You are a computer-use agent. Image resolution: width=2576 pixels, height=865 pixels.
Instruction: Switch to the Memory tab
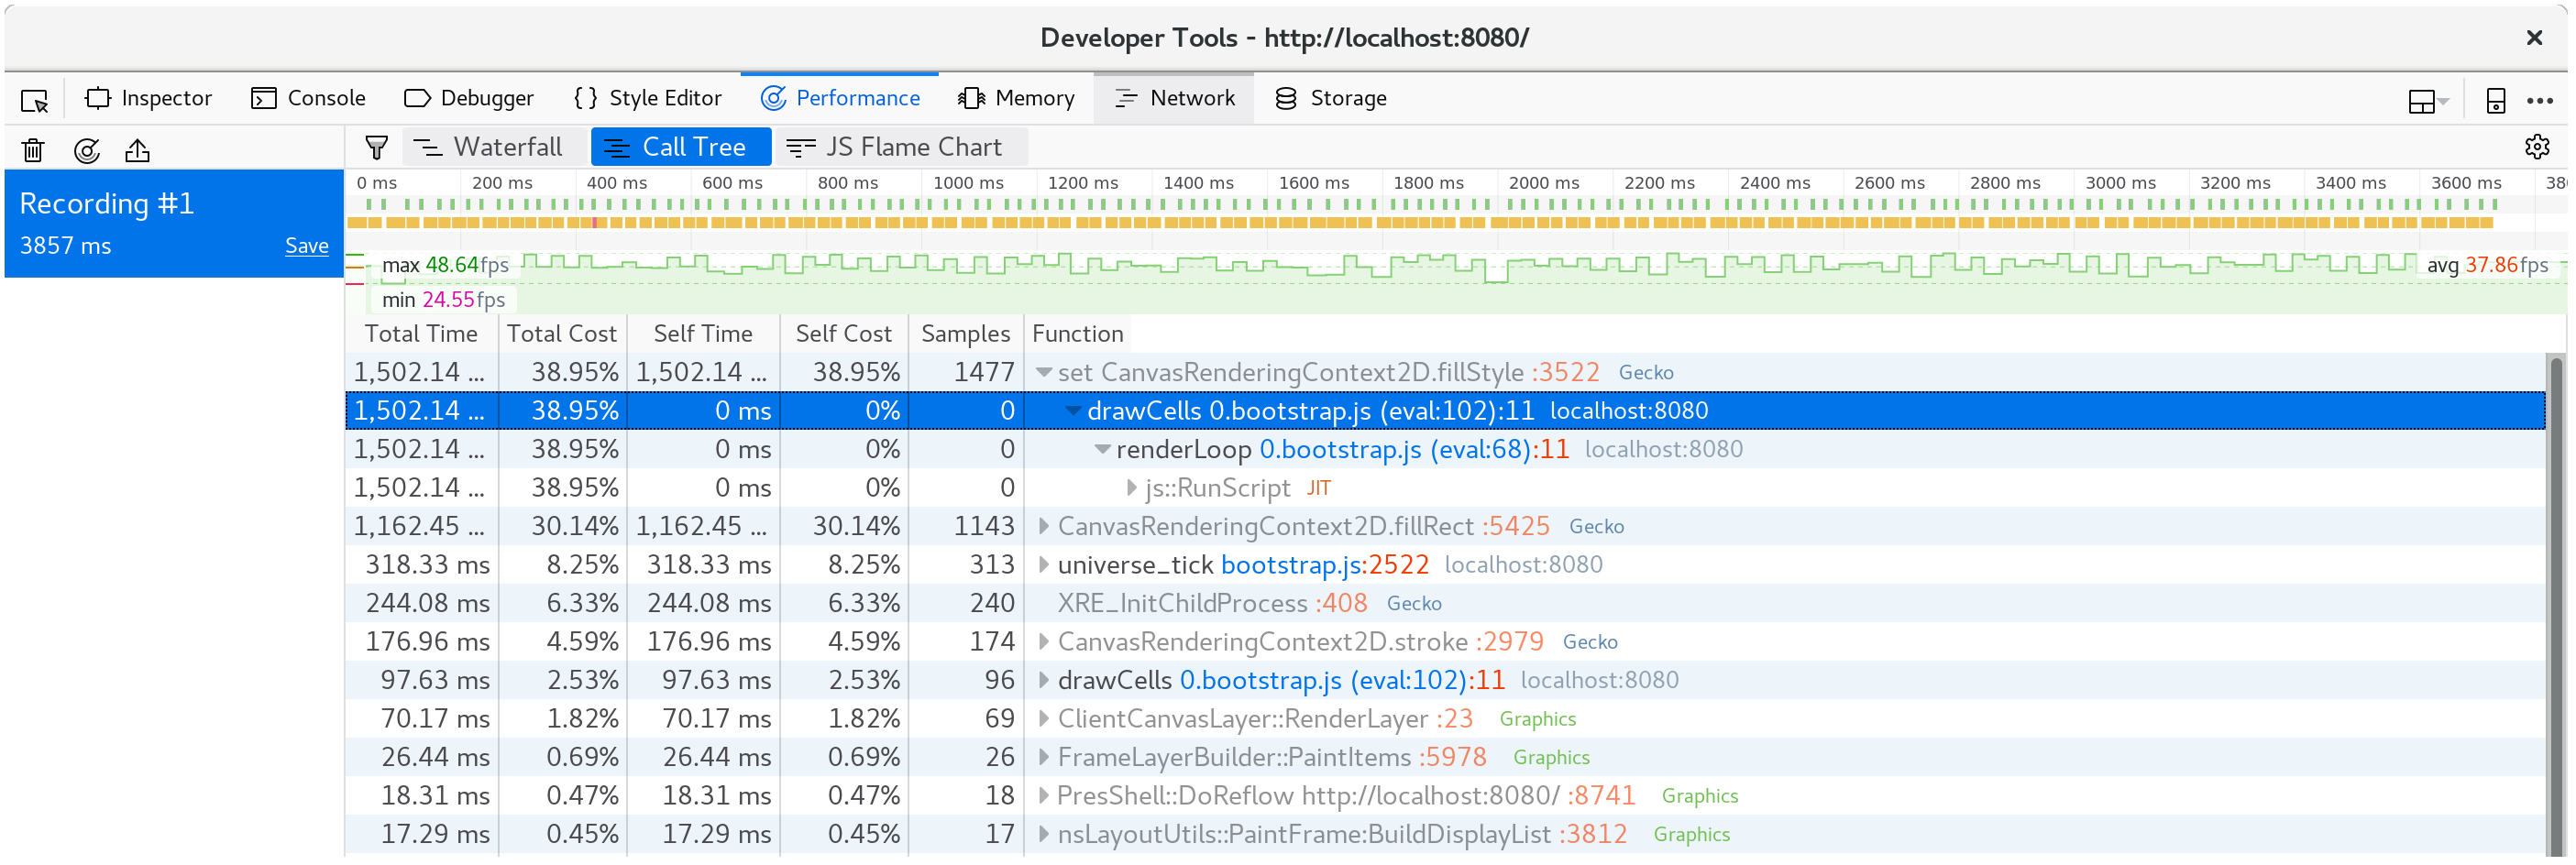tap(1017, 97)
